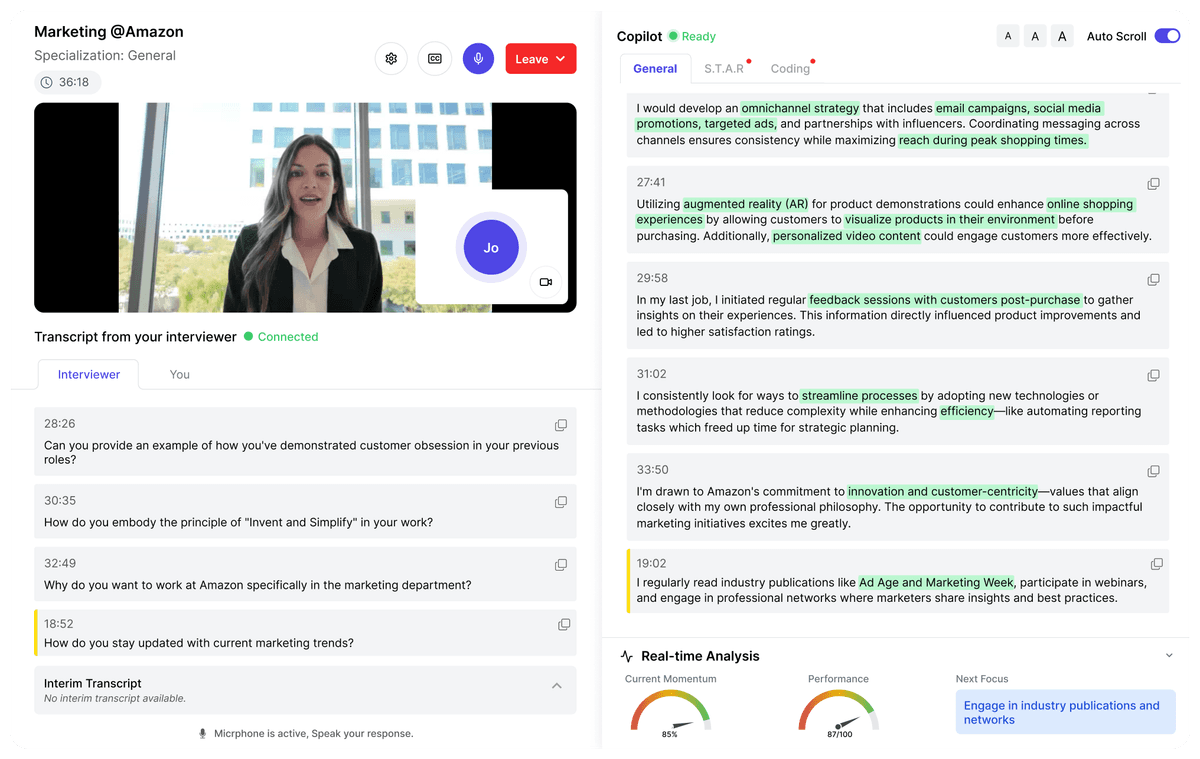Screen dimensions: 1200x759
Task: Expand the Leave button dropdown arrow
Action: (x=560, y=58)
